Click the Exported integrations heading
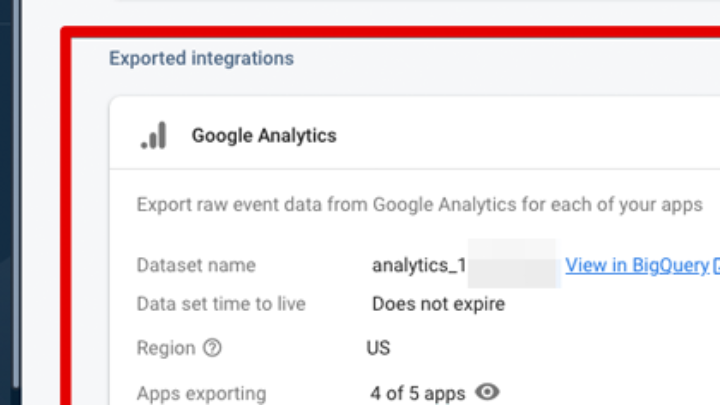The image size is (720, 405). pyautogui.click(x=201, y=58)
